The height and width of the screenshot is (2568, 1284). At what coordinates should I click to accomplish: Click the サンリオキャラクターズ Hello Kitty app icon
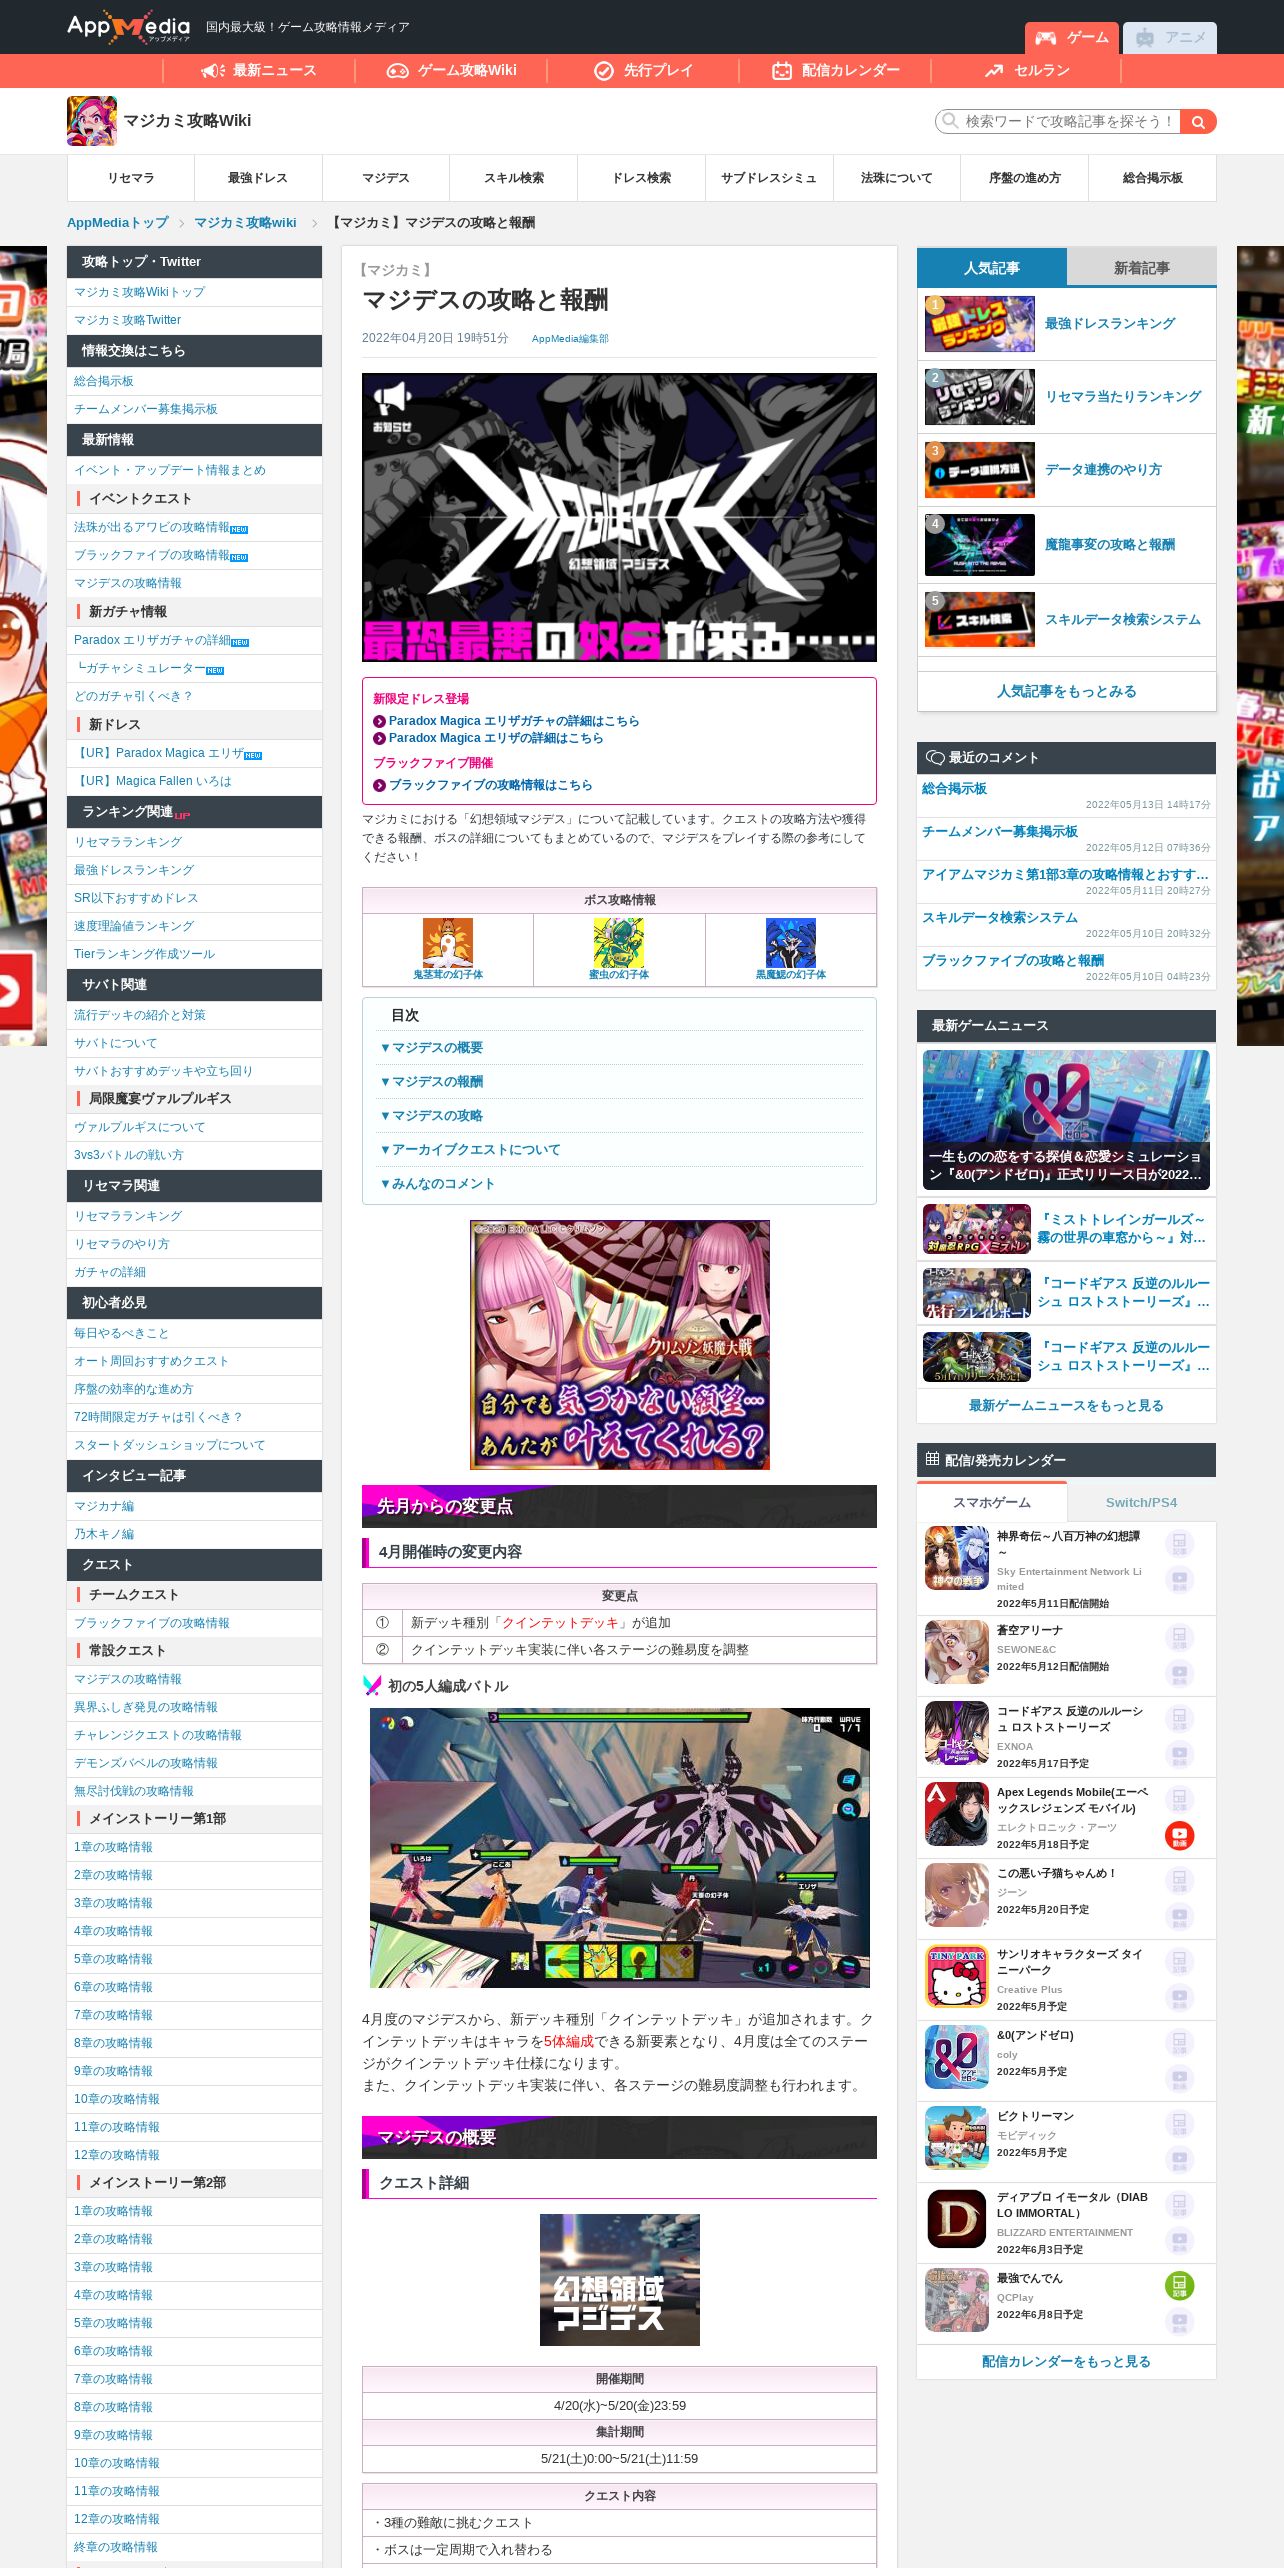(957, 1976)
